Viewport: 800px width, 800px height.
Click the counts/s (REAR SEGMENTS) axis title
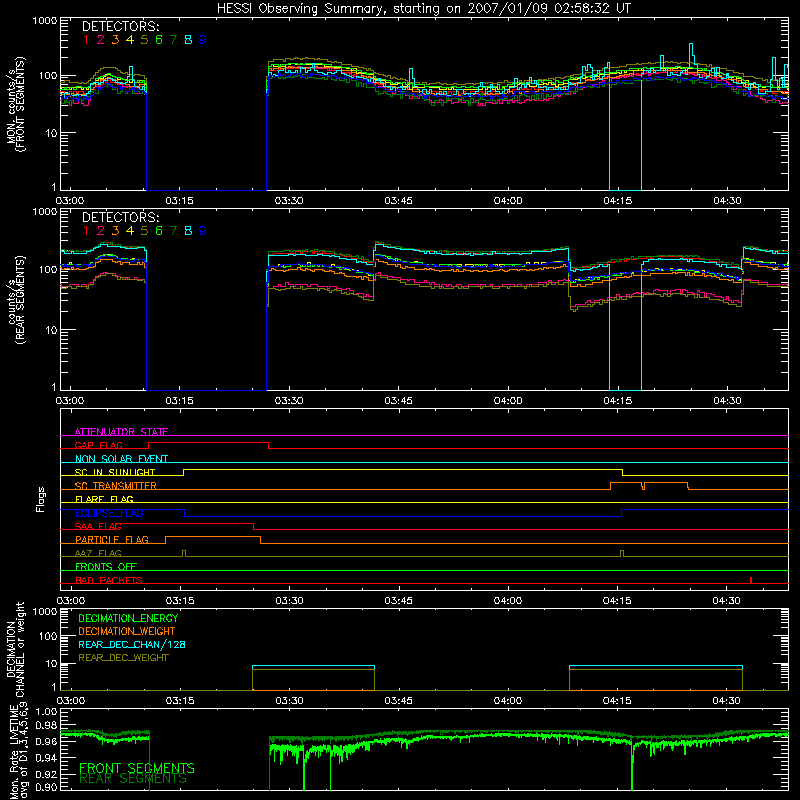tap(16, 300)
